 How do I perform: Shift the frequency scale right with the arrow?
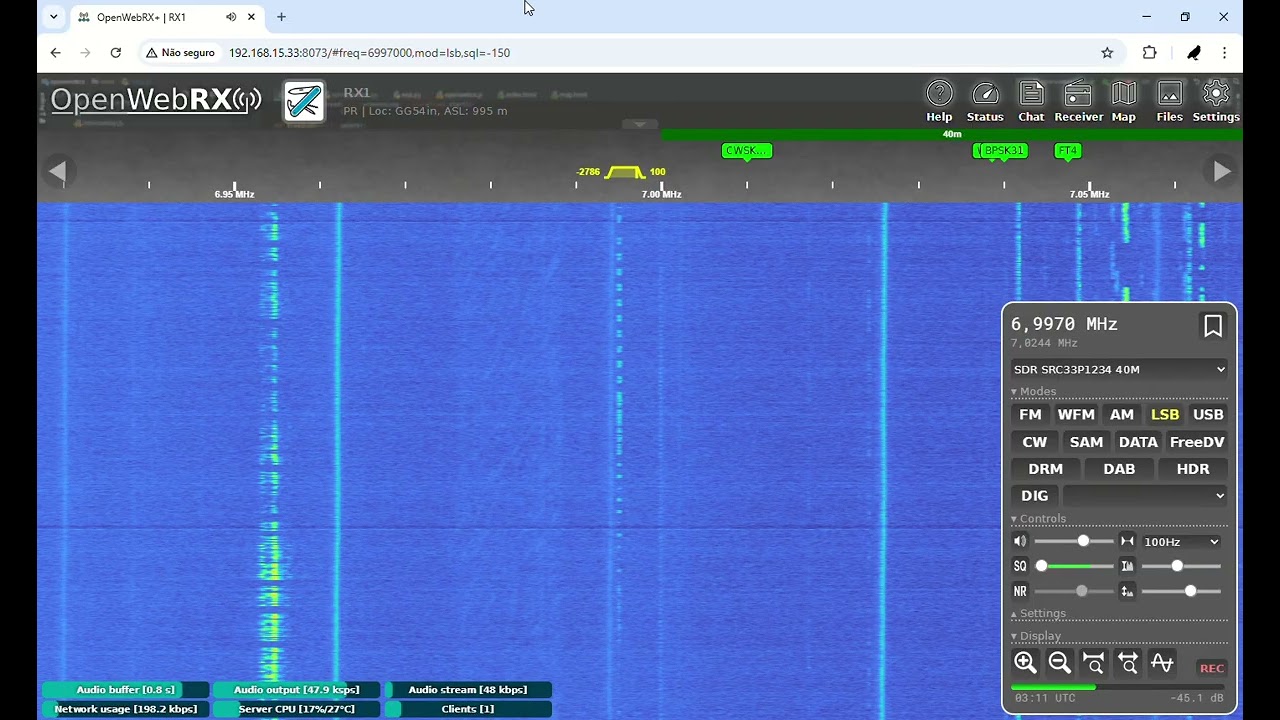pos(1222,171)
